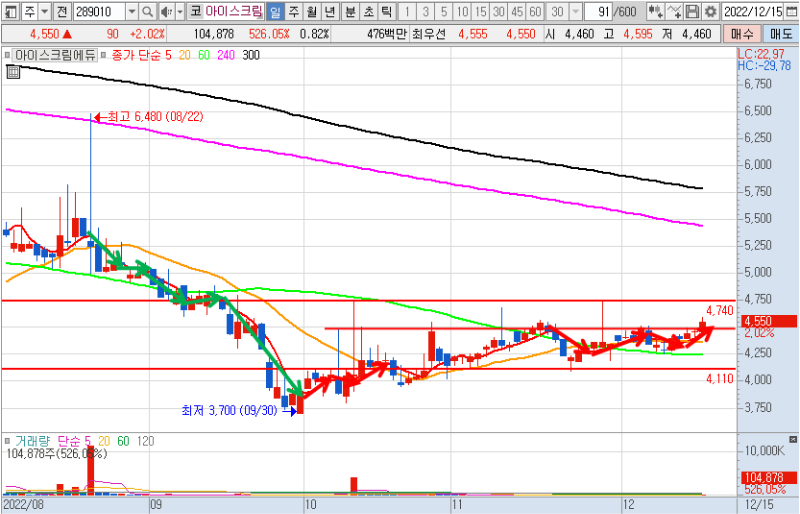Click the red 5 moving average label
The image size is (800, 514).
click(168, 55)
